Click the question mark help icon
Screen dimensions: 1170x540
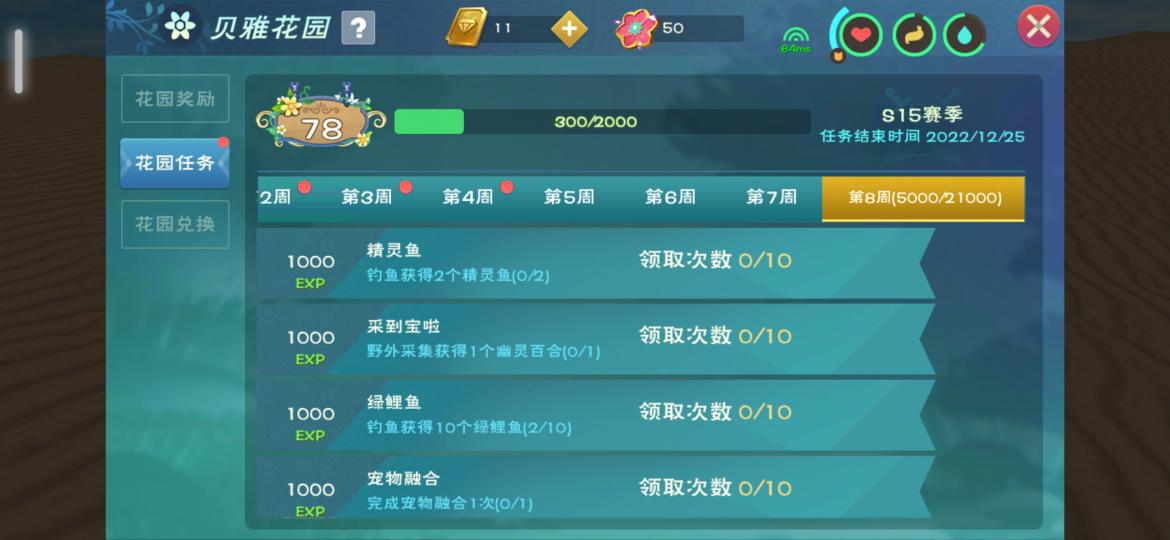358,28
